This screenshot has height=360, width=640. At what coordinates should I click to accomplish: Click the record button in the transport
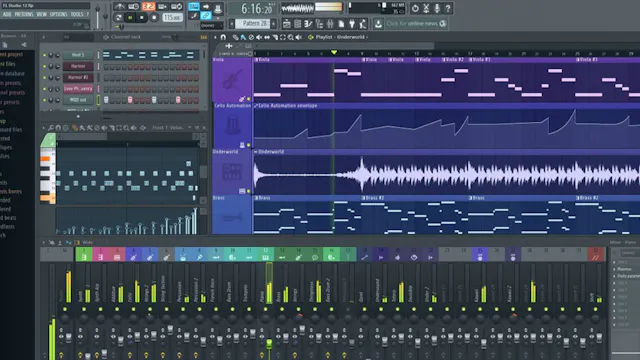tap(154, 18)
